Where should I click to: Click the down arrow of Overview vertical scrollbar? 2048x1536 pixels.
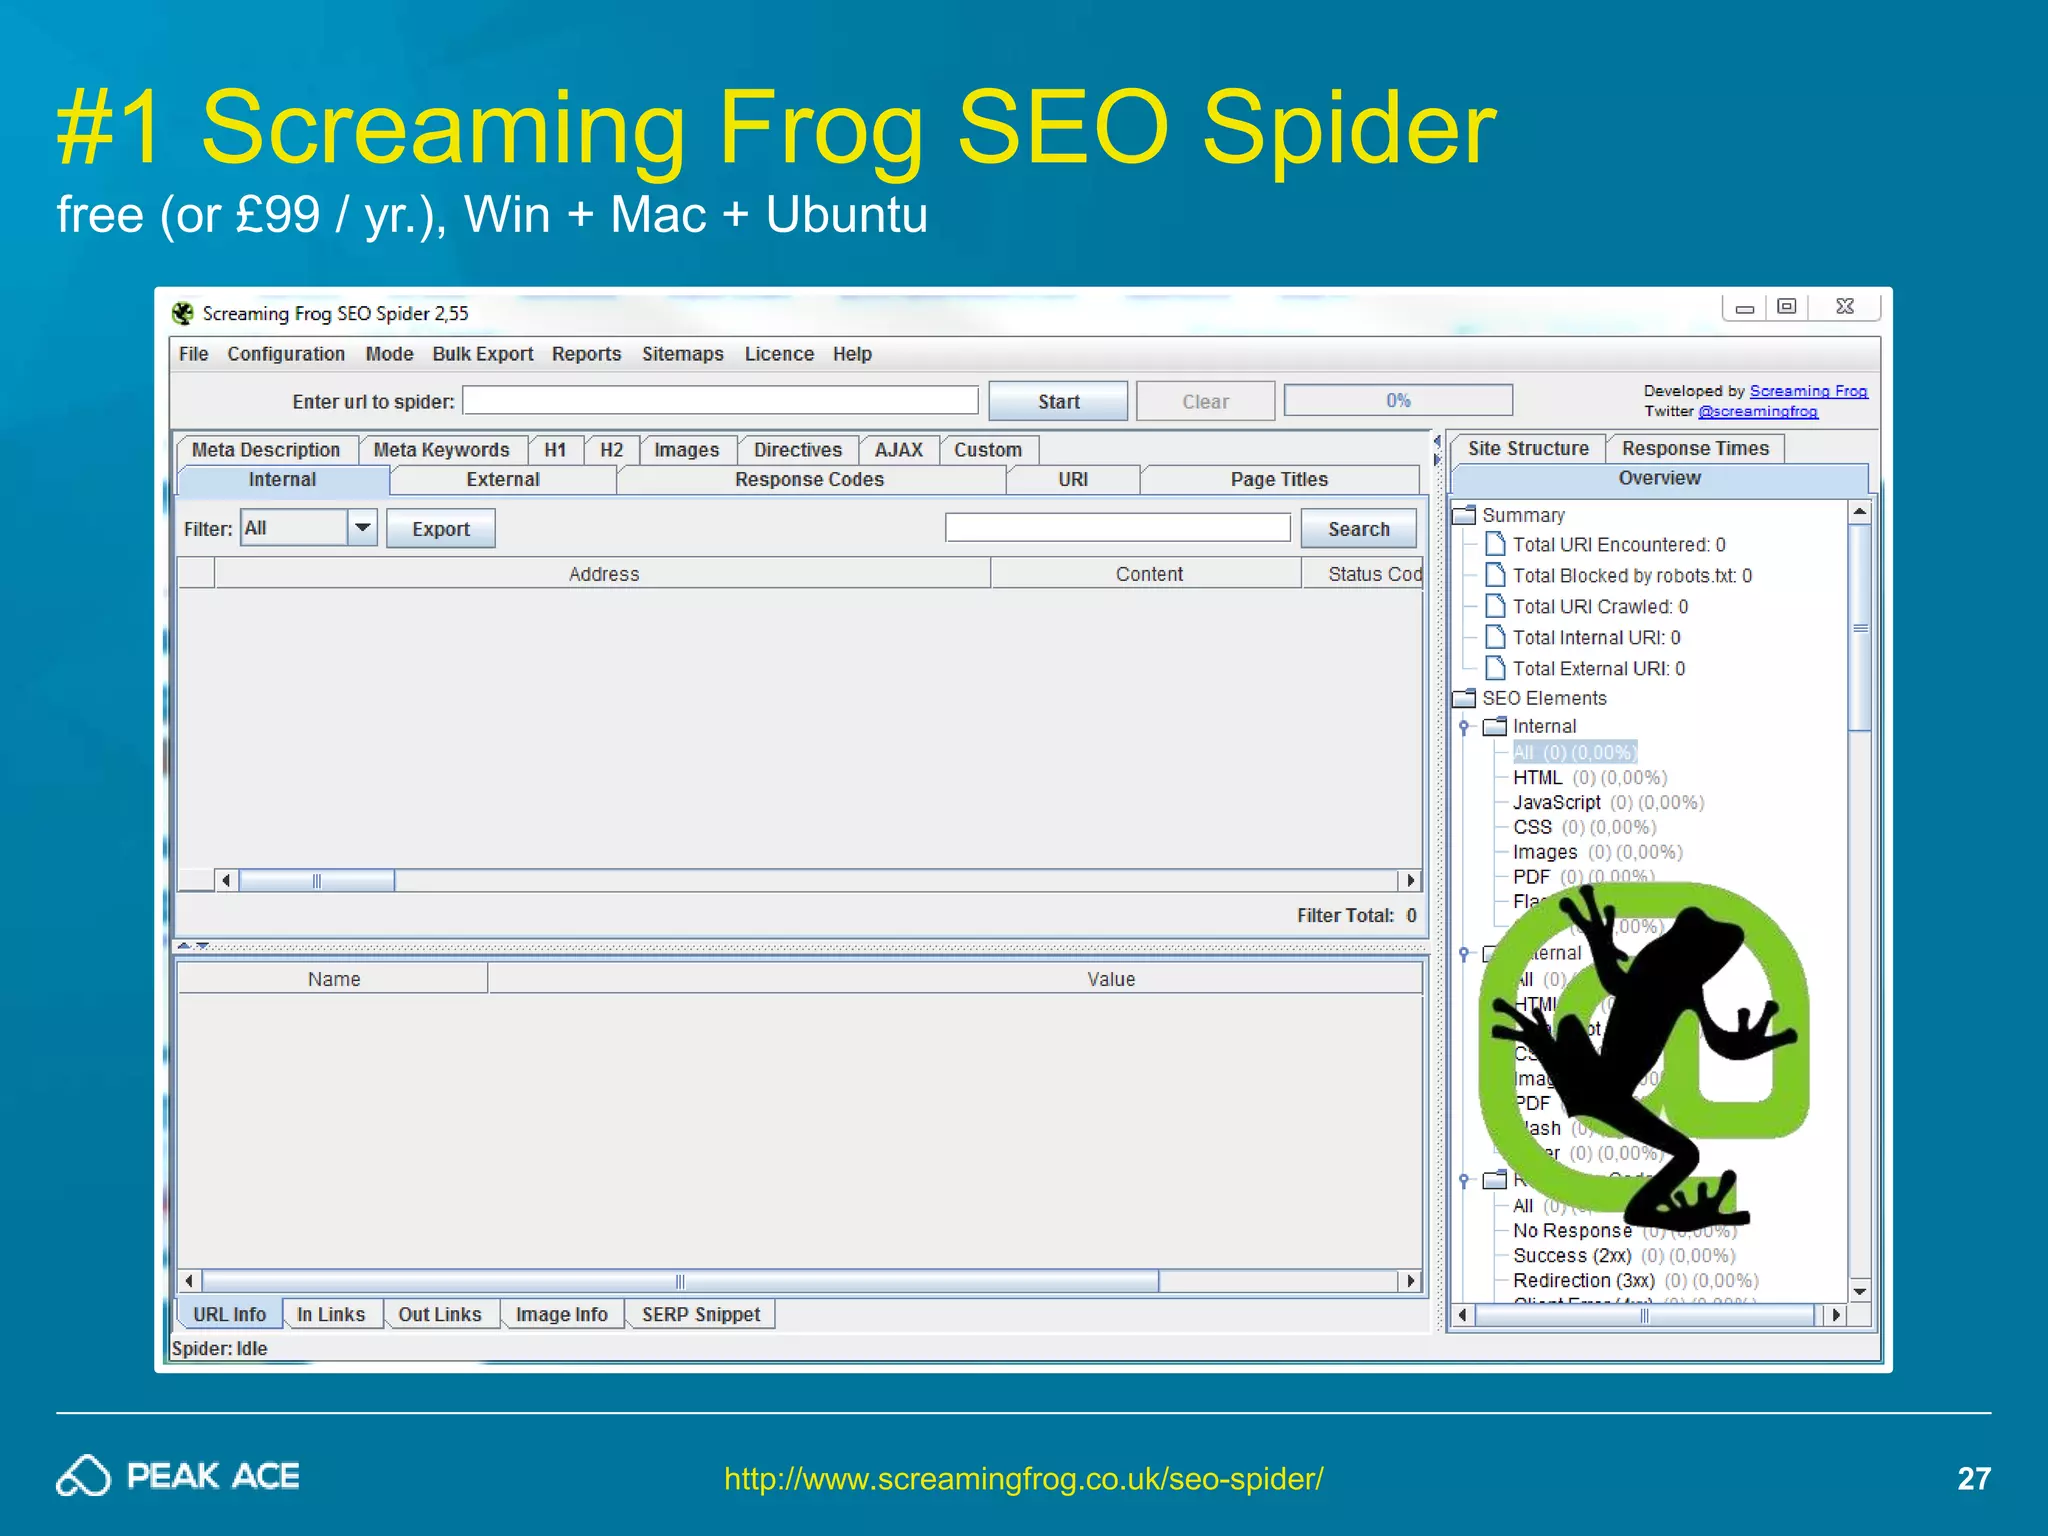click(x=1859, y=1291)
